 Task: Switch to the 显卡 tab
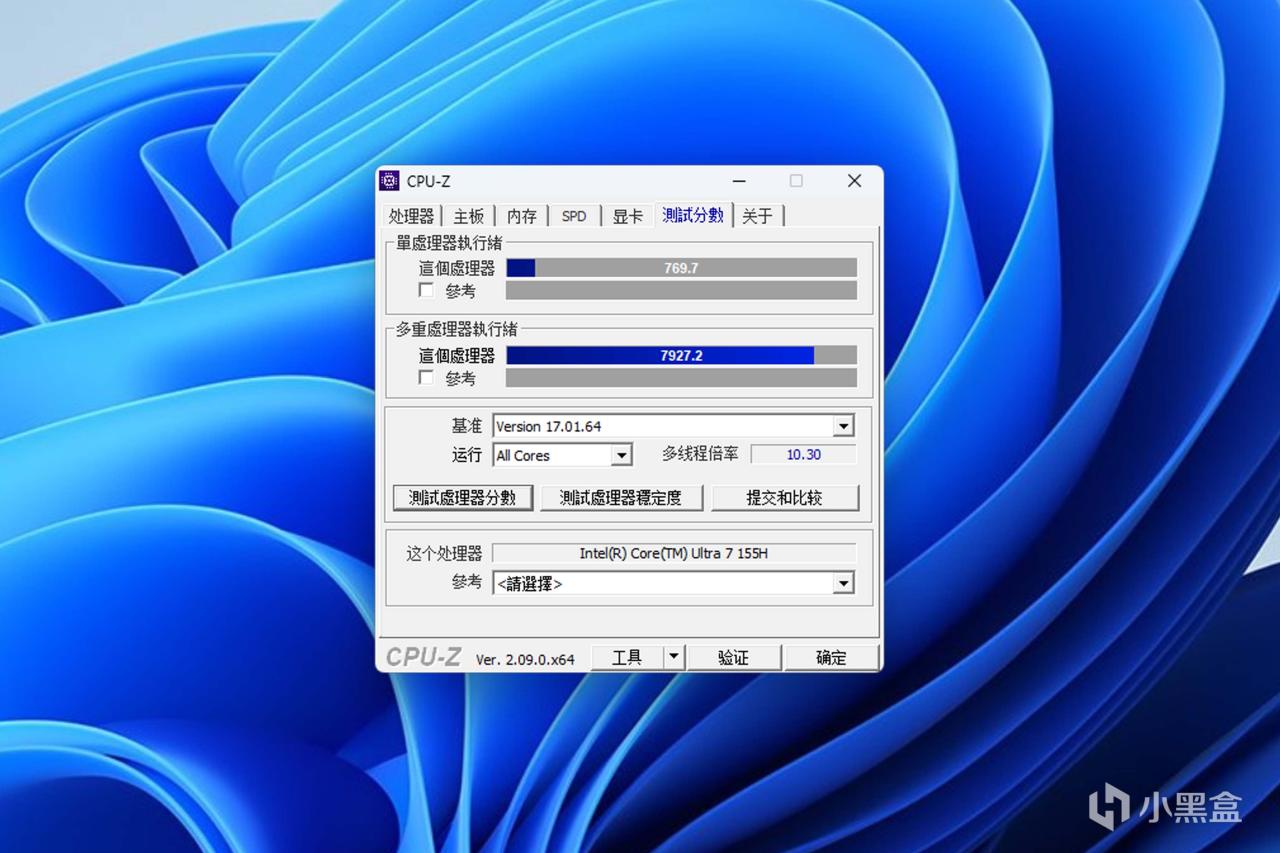pos(627,216)
